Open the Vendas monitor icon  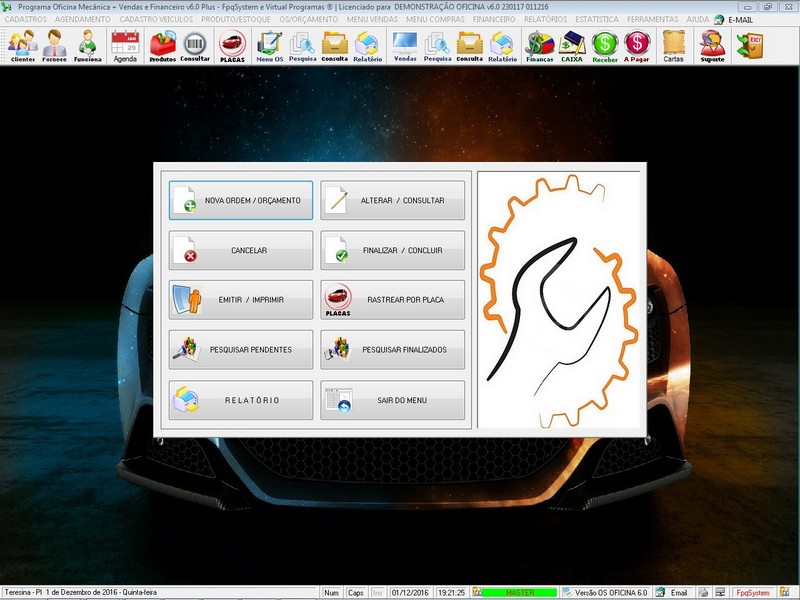405,45
